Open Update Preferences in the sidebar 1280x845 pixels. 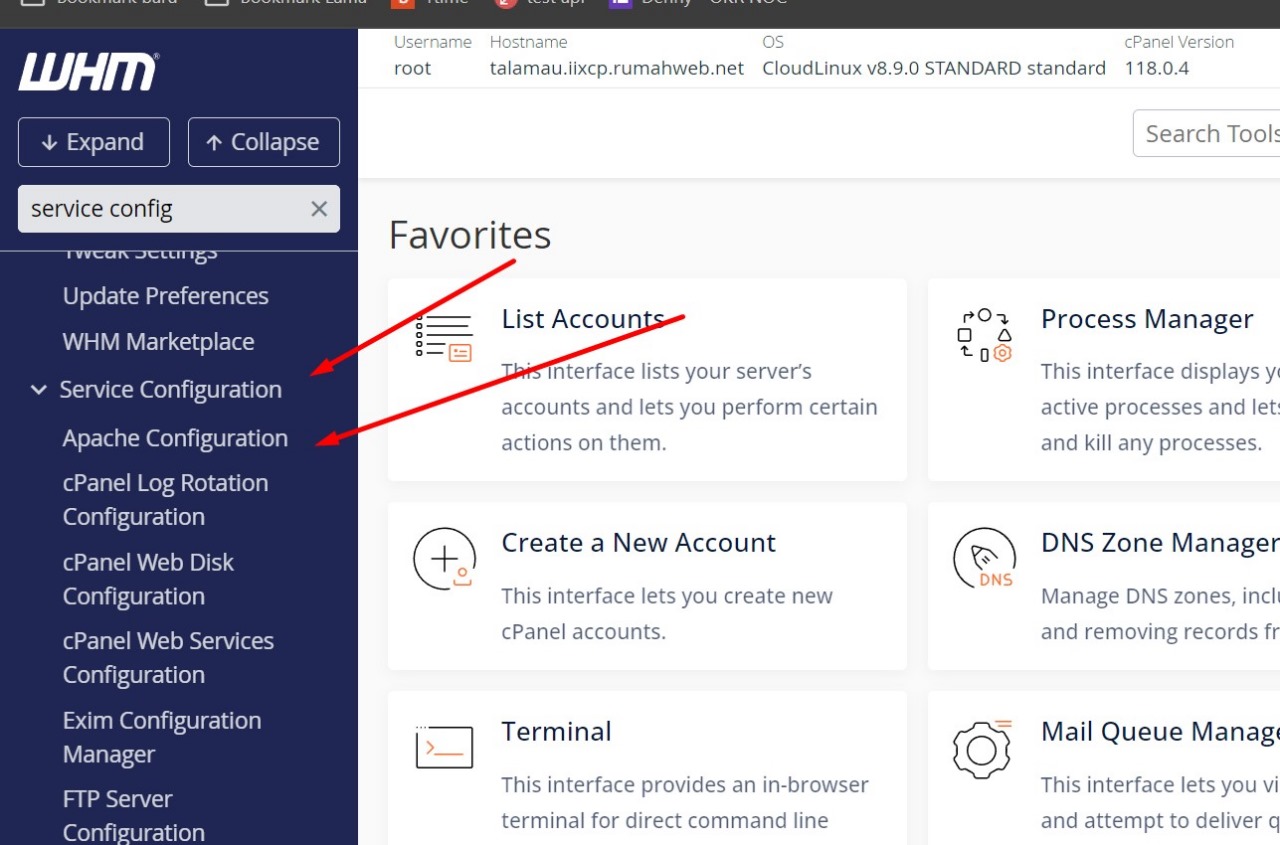[x=166, y=296]
